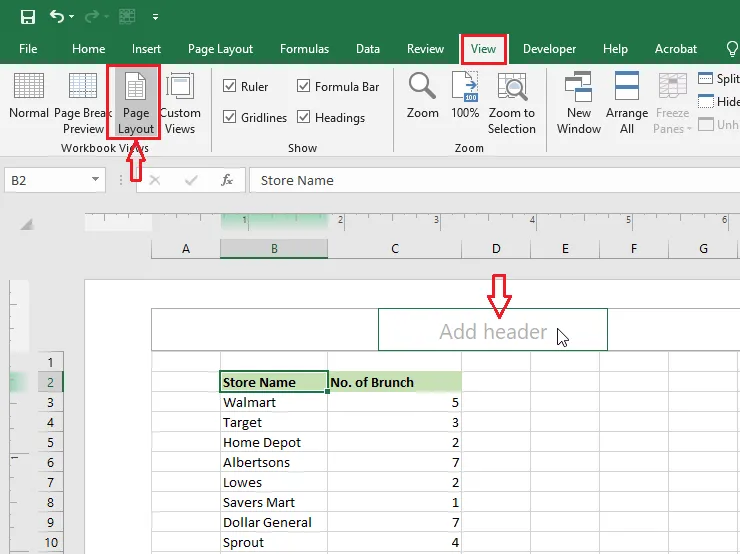This screenshot has height=554, width=740.
Task: Click the Select All corner triangle
Action: coord(27,224)
